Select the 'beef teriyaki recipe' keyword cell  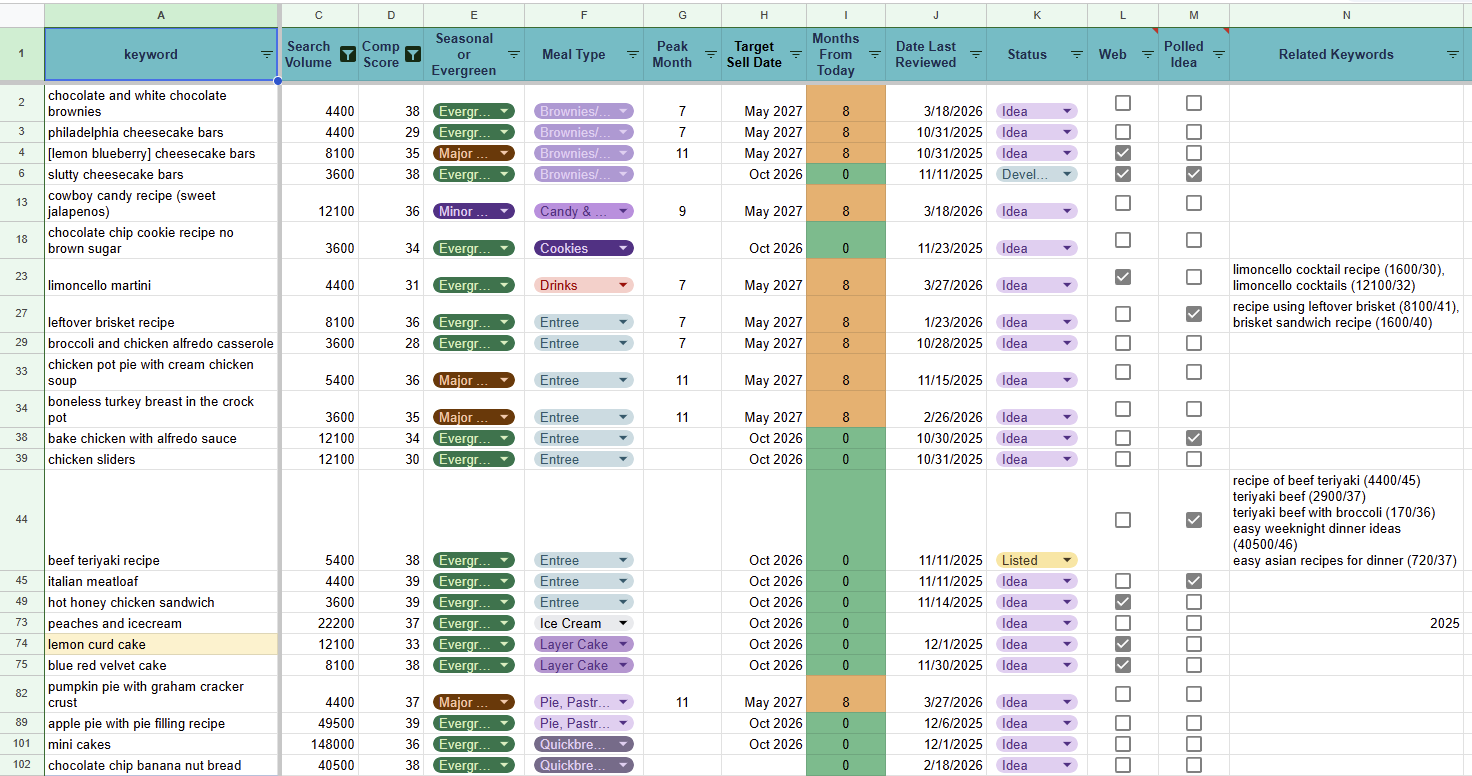(162, 520)
